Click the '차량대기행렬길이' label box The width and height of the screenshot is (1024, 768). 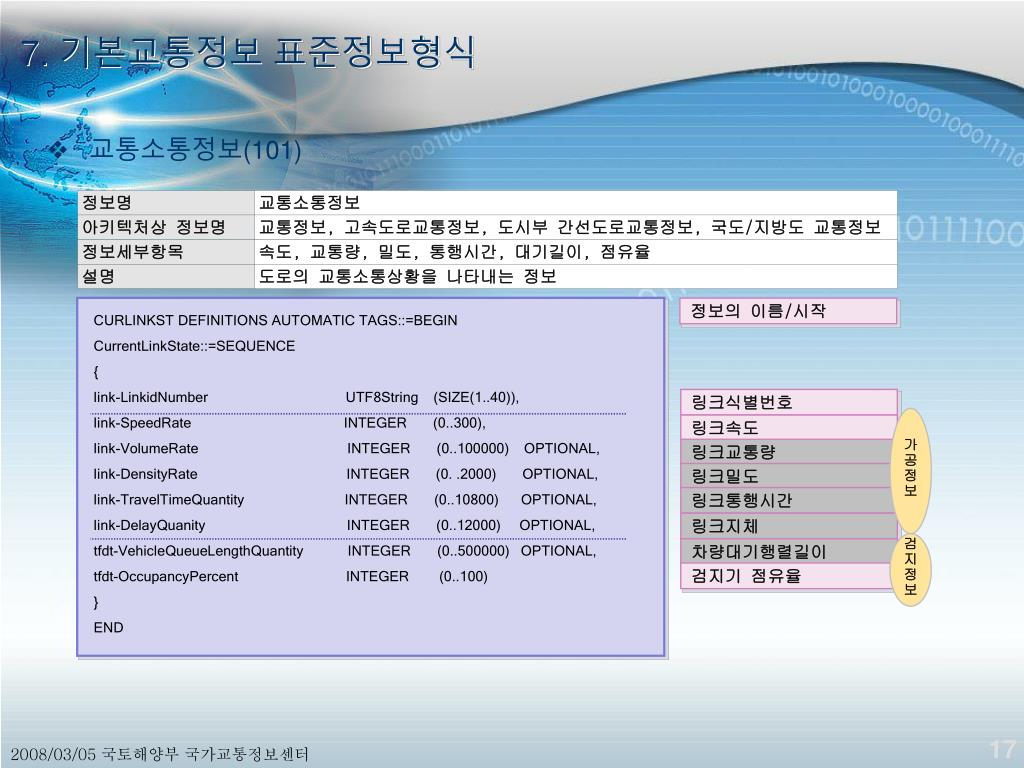(789, 551)
